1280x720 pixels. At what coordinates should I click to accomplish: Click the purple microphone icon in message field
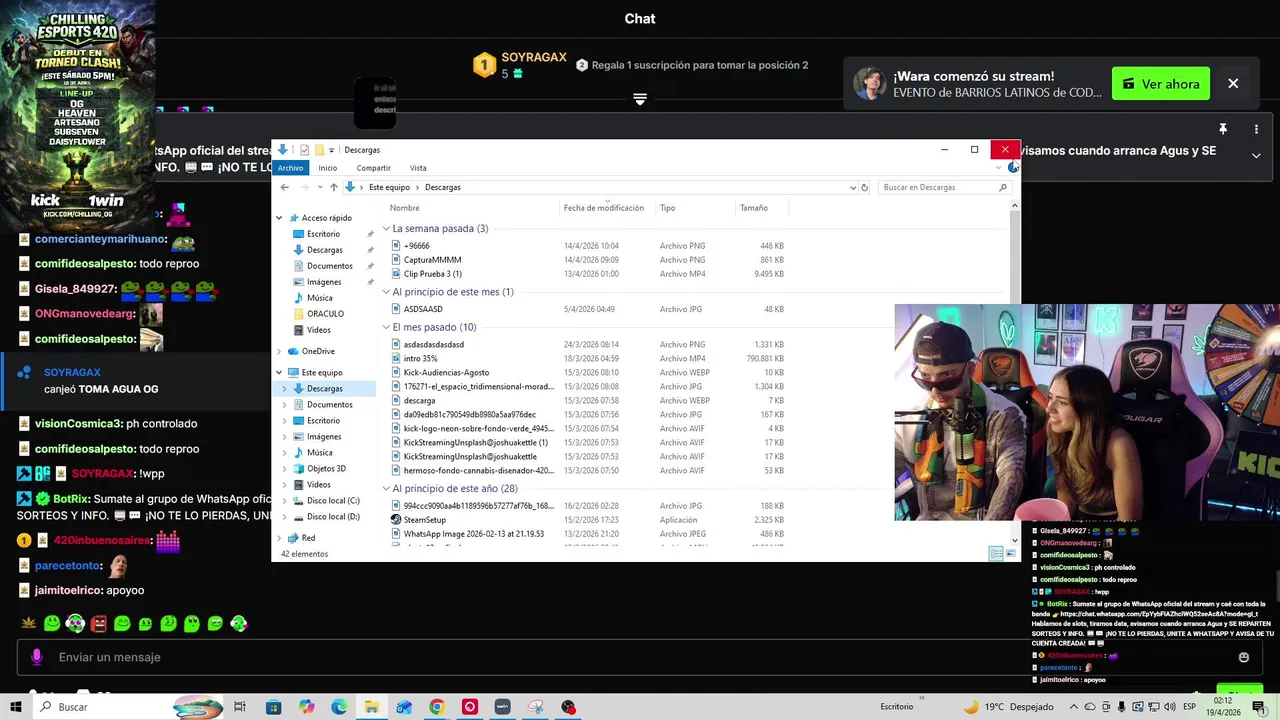(x=37, y=657)
